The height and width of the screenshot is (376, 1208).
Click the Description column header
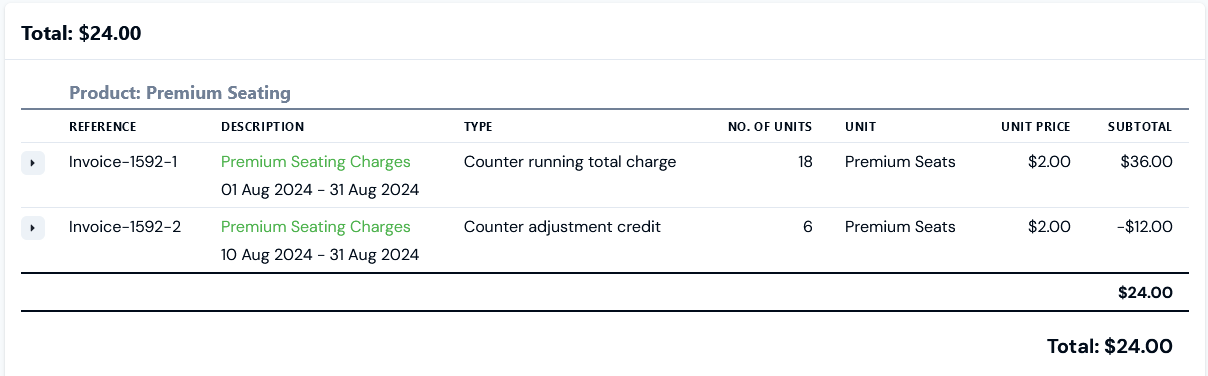point(262,127)
